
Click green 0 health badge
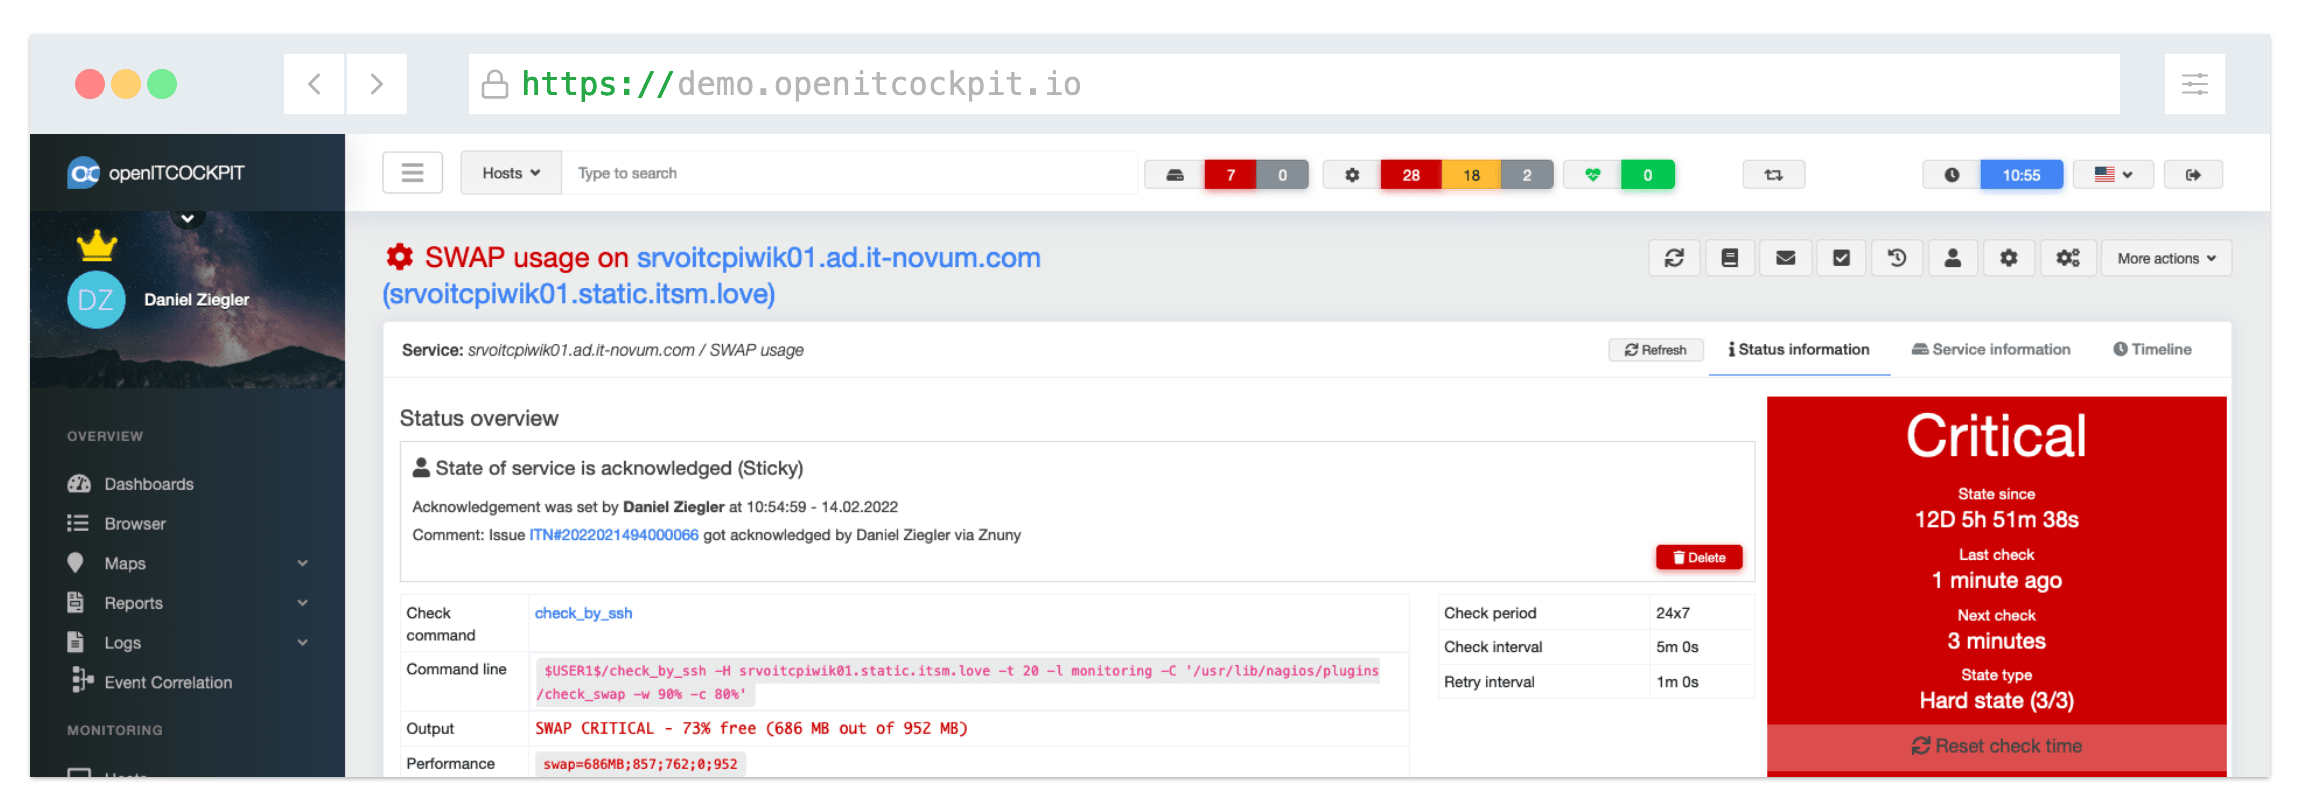tap(1647, 175)
